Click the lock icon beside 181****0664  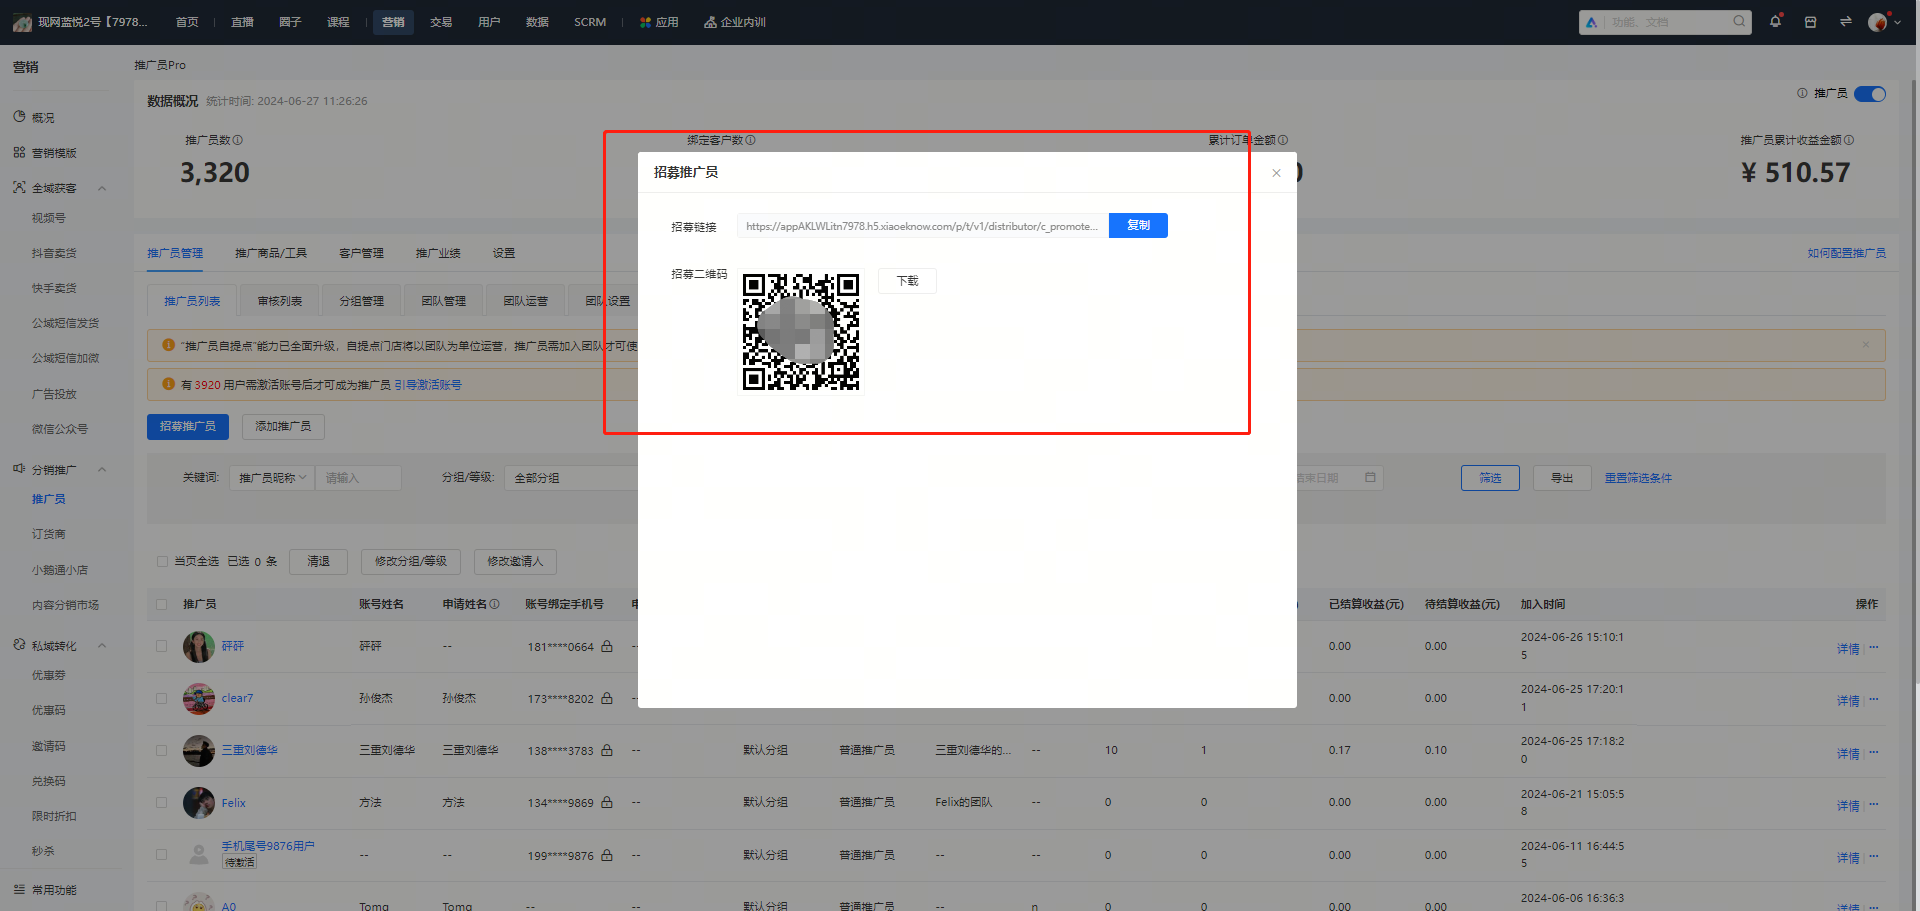tap(607, 646)
